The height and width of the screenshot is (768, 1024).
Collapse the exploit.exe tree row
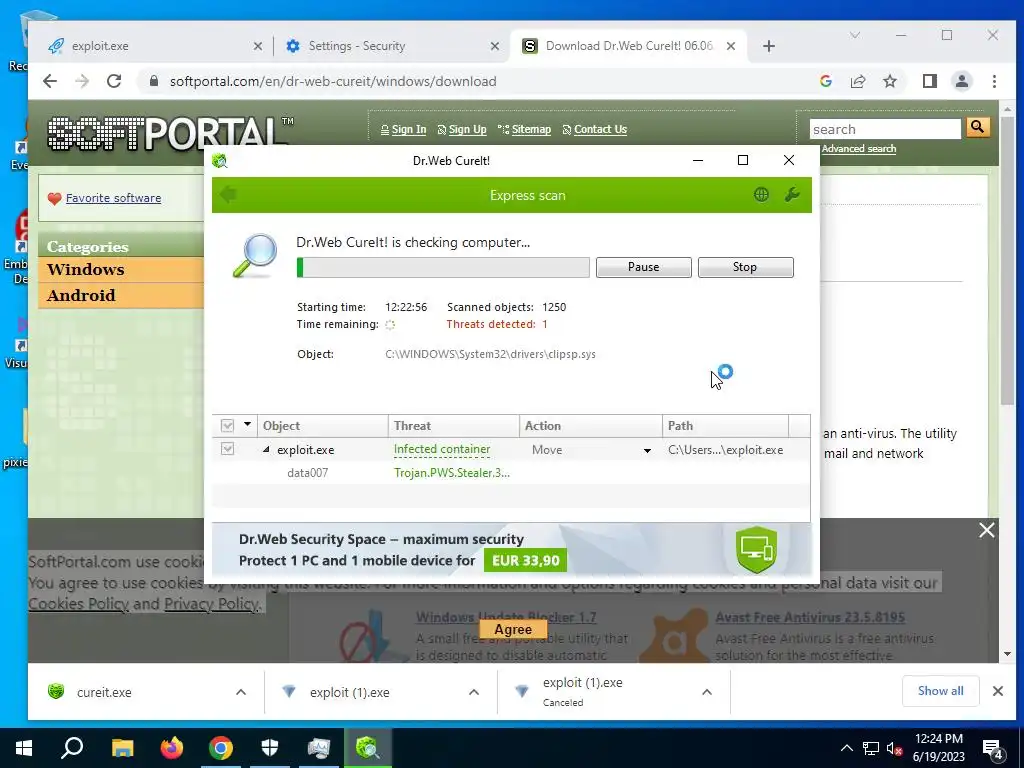(266, 449)
